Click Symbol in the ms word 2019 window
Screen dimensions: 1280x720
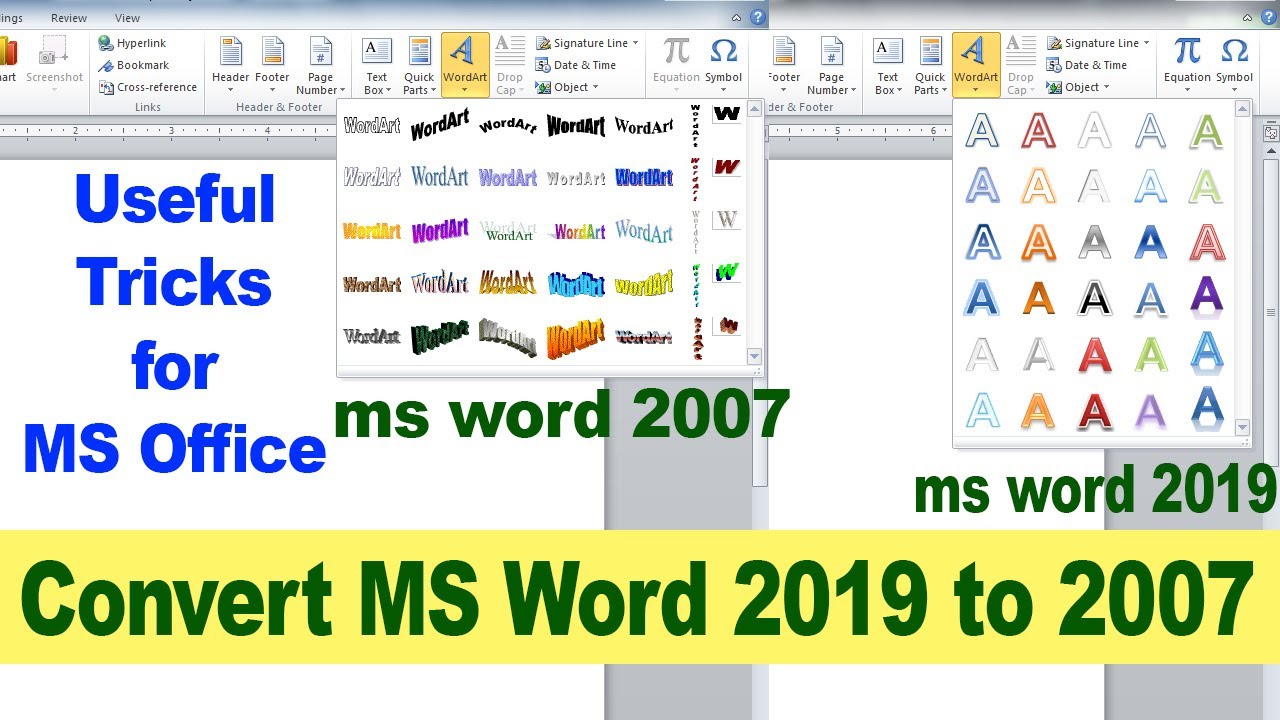tap(1234, 65)
